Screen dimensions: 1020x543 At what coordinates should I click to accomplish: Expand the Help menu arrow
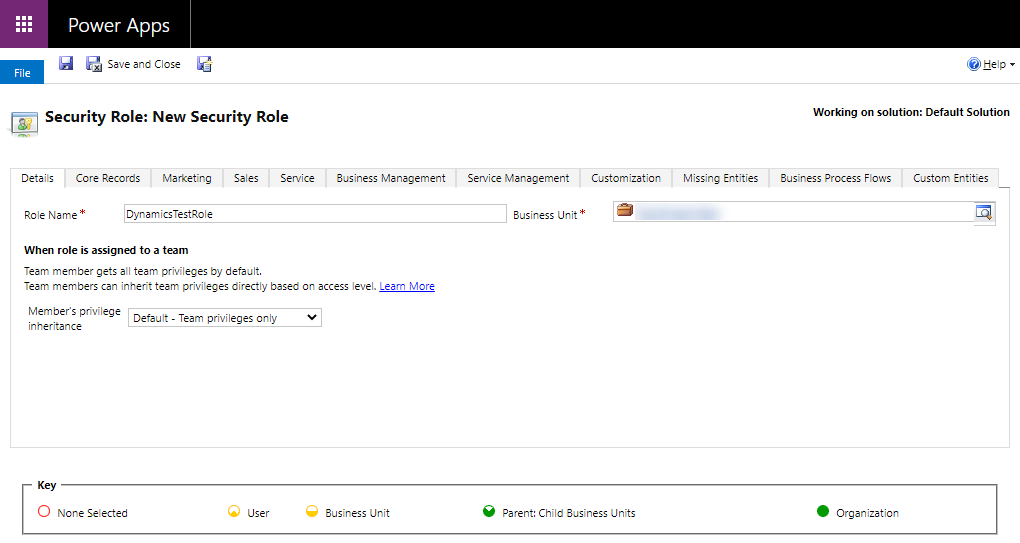(x=1012, y=65)
